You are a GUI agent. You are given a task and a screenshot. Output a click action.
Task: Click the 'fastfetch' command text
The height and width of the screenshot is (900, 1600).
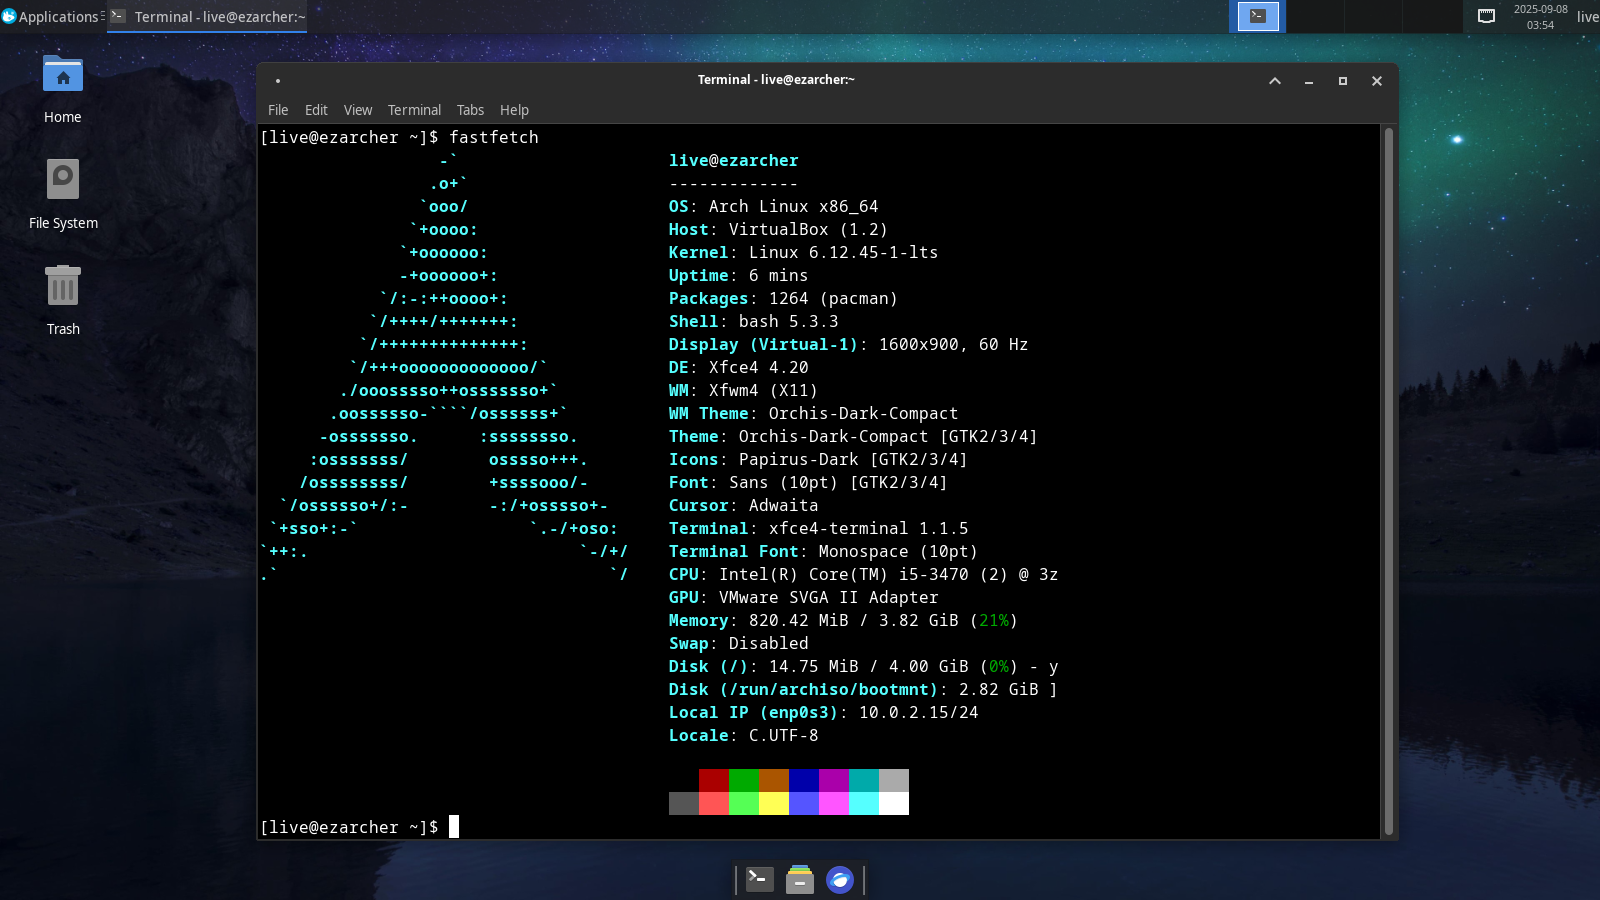494,137
